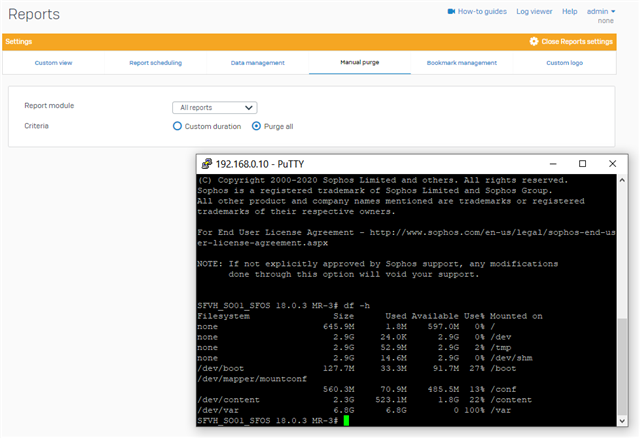Click the '/dev/shm' mount point text
The image size is (640, 438).
(x=511, y=358)
